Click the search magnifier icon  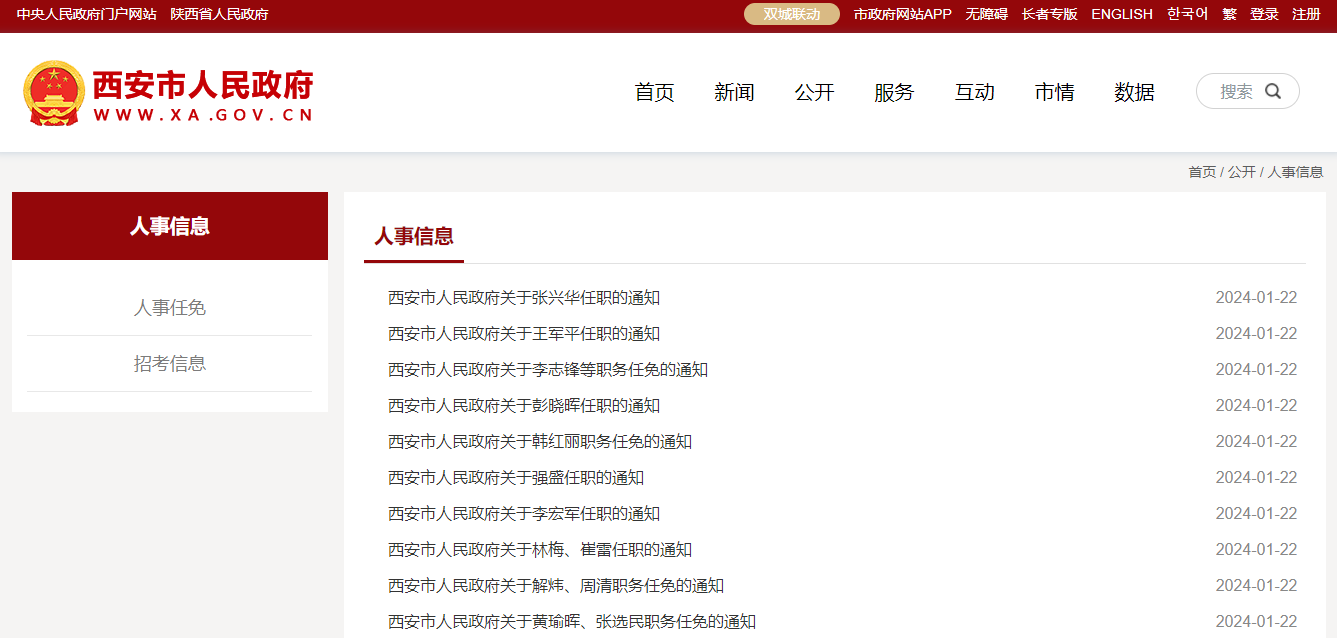[1273, 91]
